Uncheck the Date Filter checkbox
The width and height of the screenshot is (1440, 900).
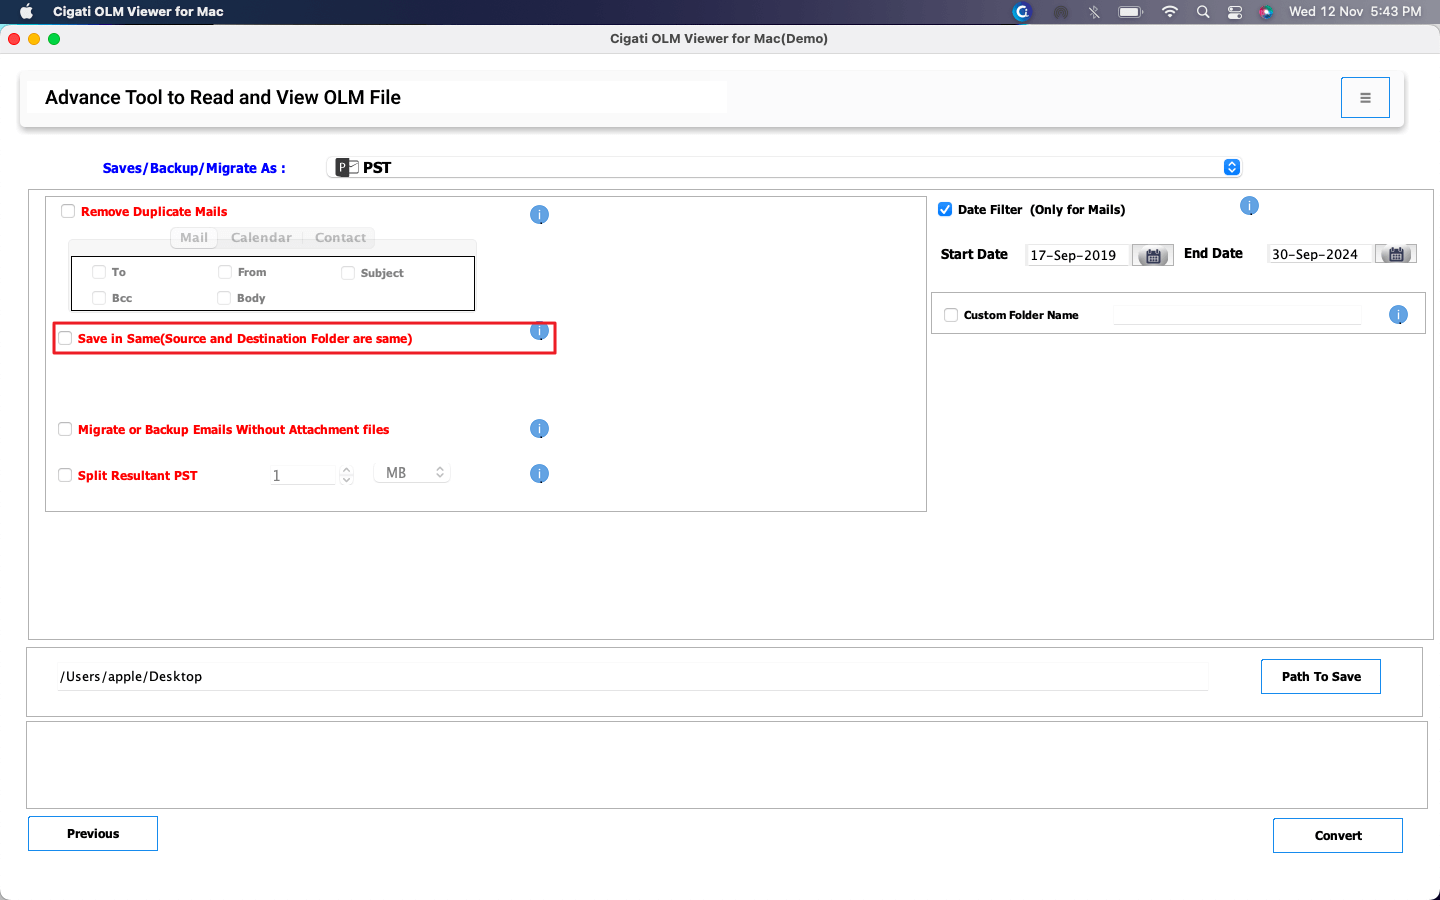945,209
